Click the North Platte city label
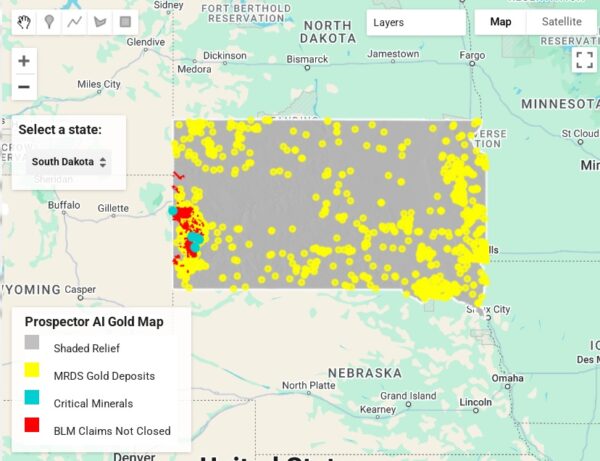 click(x=308, y=385)
